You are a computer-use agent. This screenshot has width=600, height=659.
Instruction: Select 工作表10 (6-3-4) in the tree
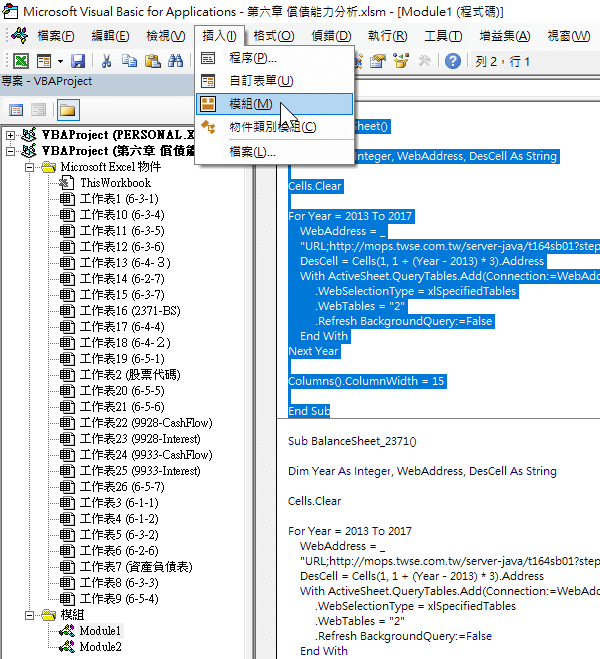122,215
